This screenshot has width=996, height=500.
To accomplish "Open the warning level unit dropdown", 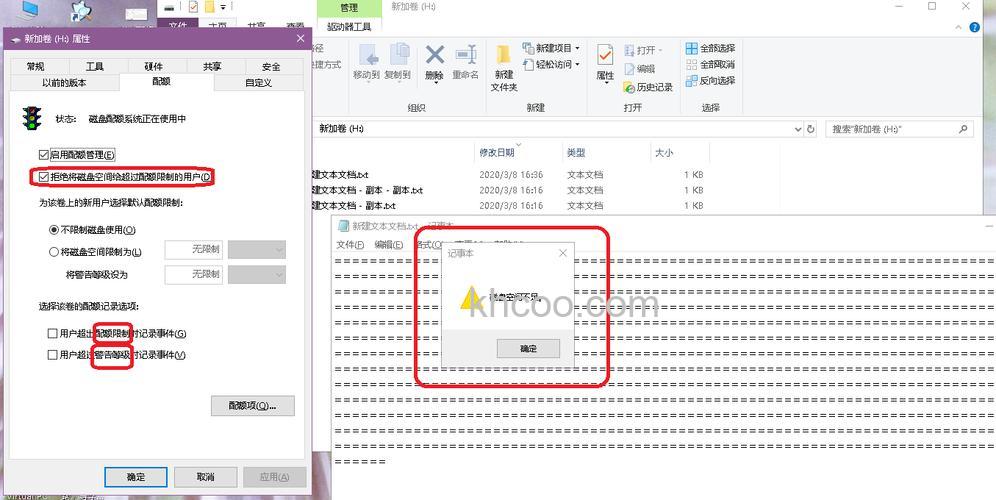I will click(x=257, y=274).
